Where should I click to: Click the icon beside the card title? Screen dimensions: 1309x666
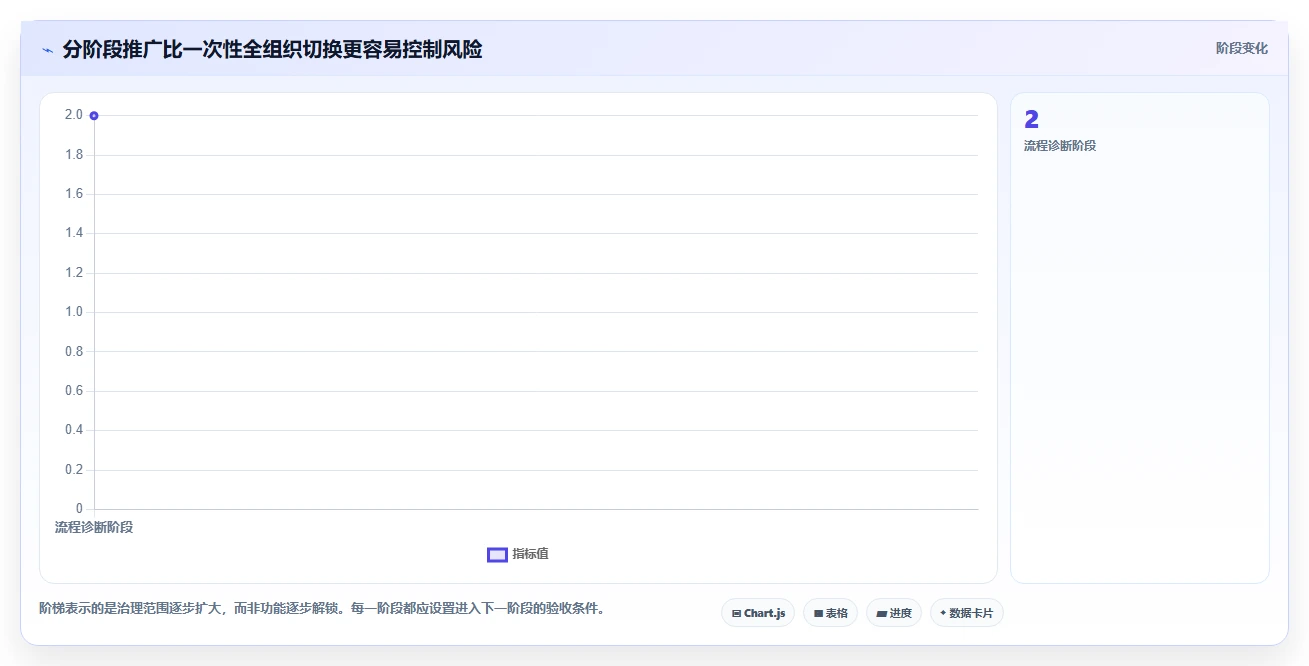pos(47,50)
